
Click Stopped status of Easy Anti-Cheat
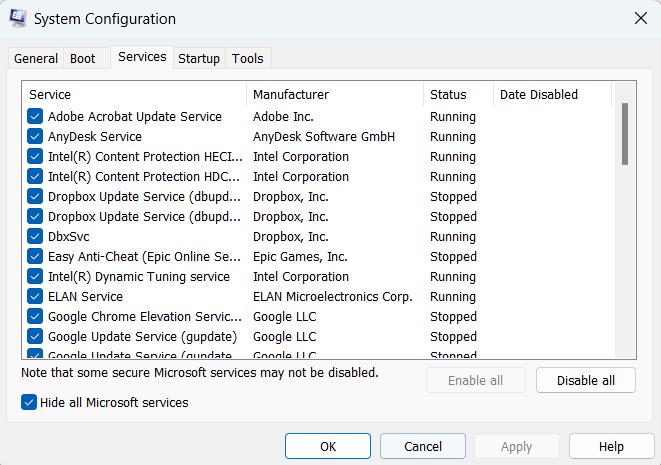pos(453,256)
